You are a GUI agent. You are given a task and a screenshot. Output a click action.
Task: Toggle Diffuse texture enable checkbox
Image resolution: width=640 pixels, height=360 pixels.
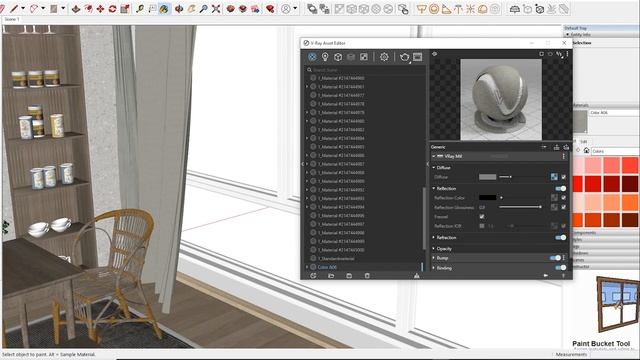coord(564,177)
